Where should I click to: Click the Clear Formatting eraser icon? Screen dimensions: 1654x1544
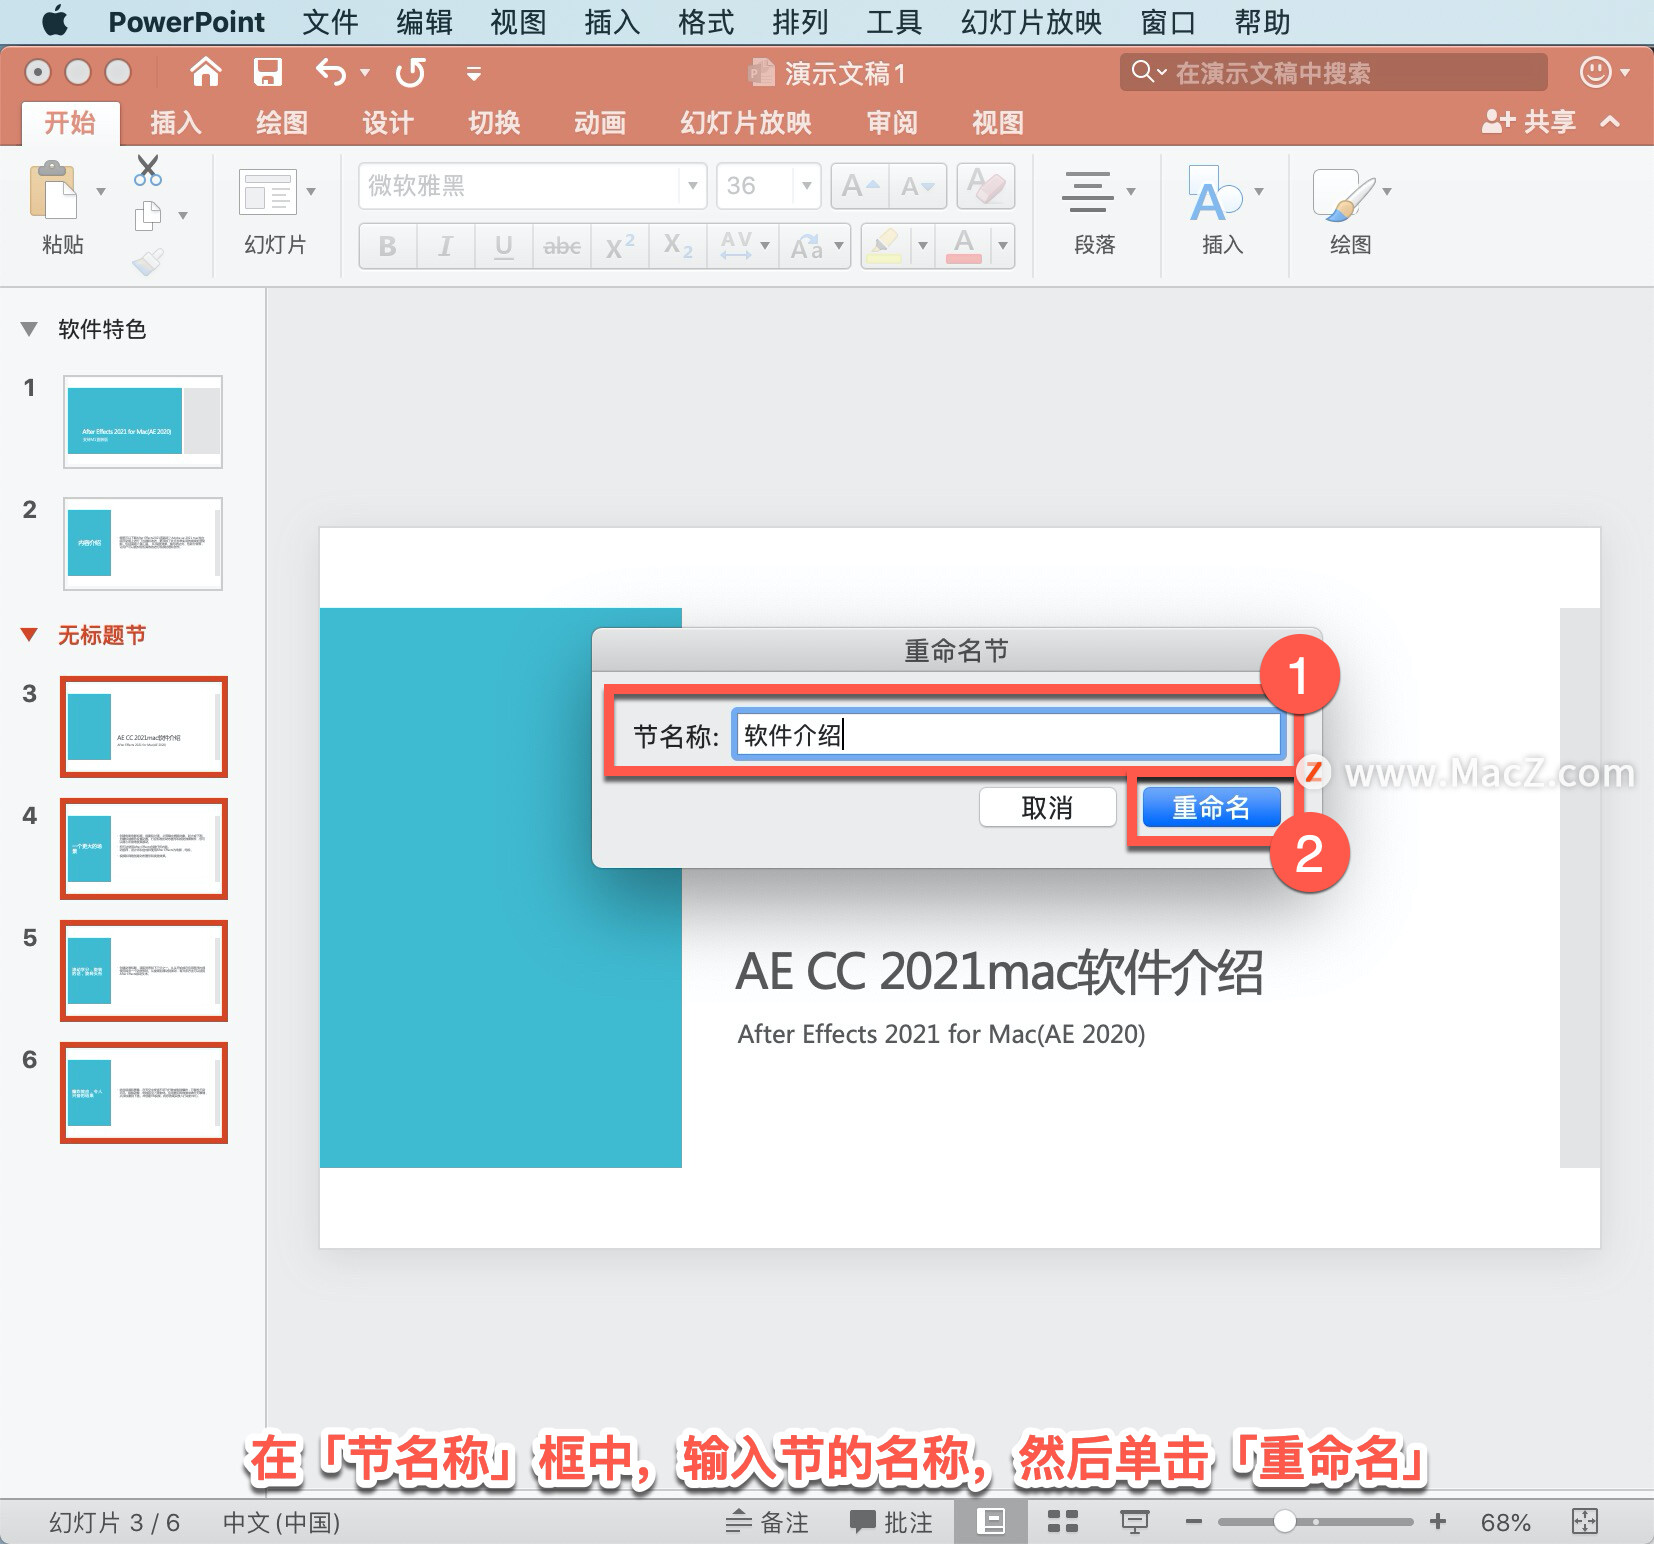click(x=986, y=186)
